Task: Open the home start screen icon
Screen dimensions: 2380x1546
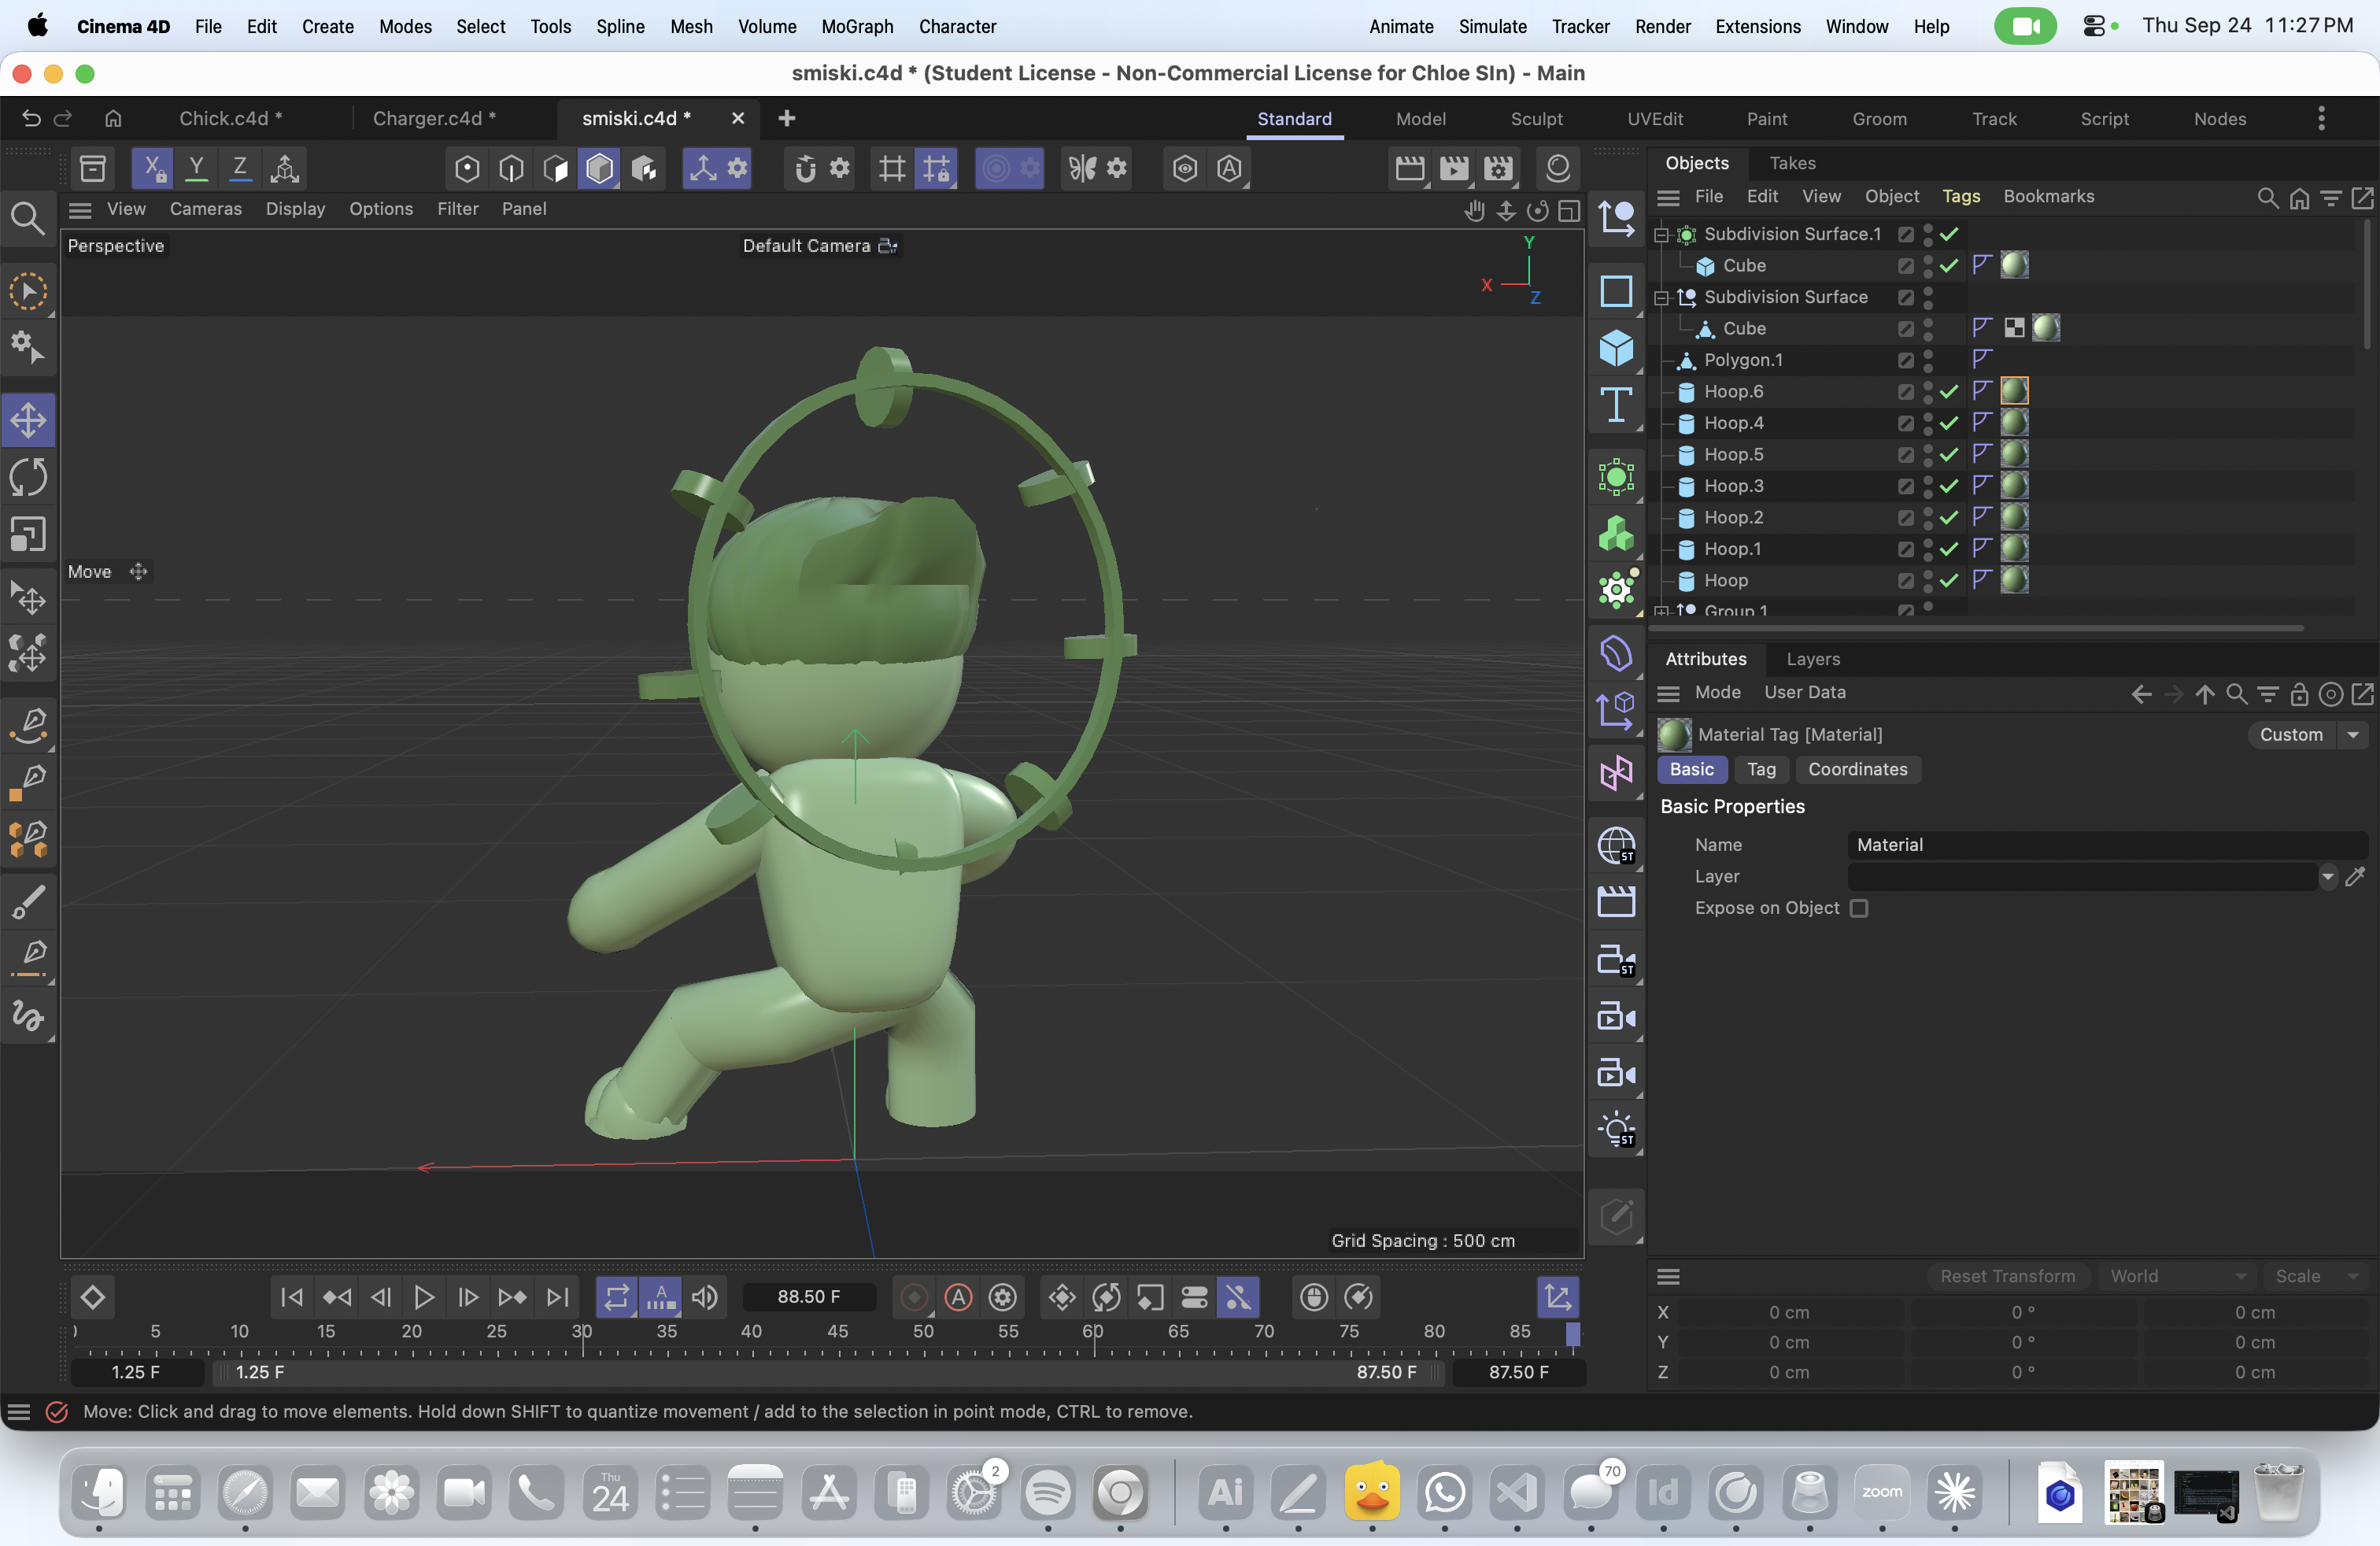Action: (113, 118)
